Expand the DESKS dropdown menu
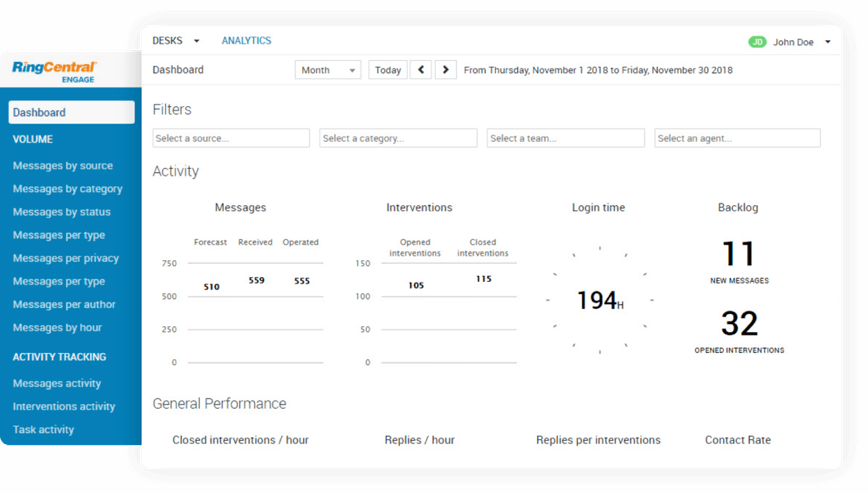This screenshot has width=868, height=494. tap(176, 41)
